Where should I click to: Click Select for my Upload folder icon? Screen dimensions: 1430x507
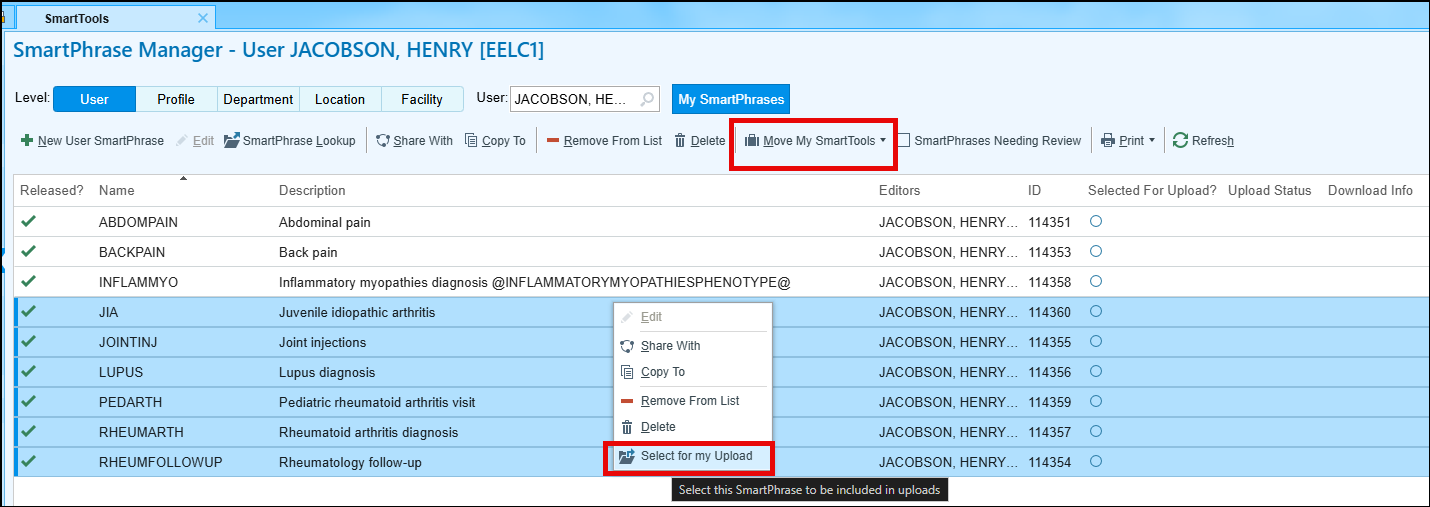tap(627, 457)
